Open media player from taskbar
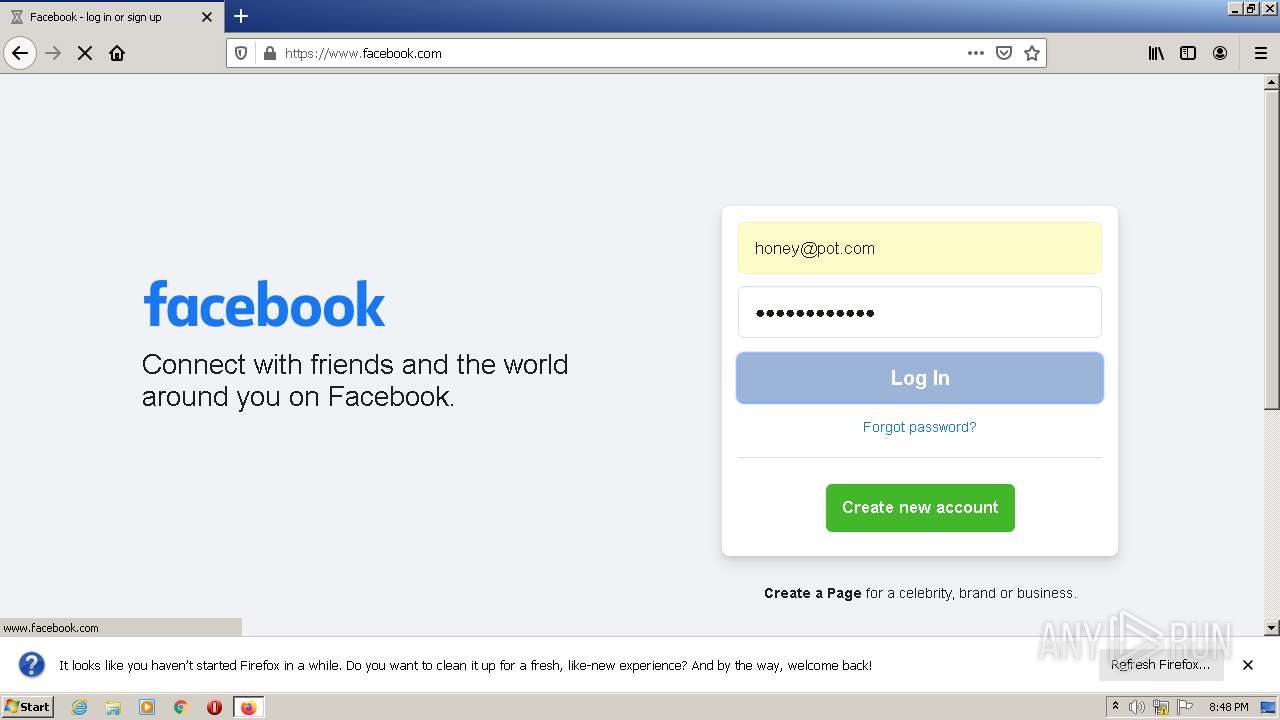 coord(147,707)
